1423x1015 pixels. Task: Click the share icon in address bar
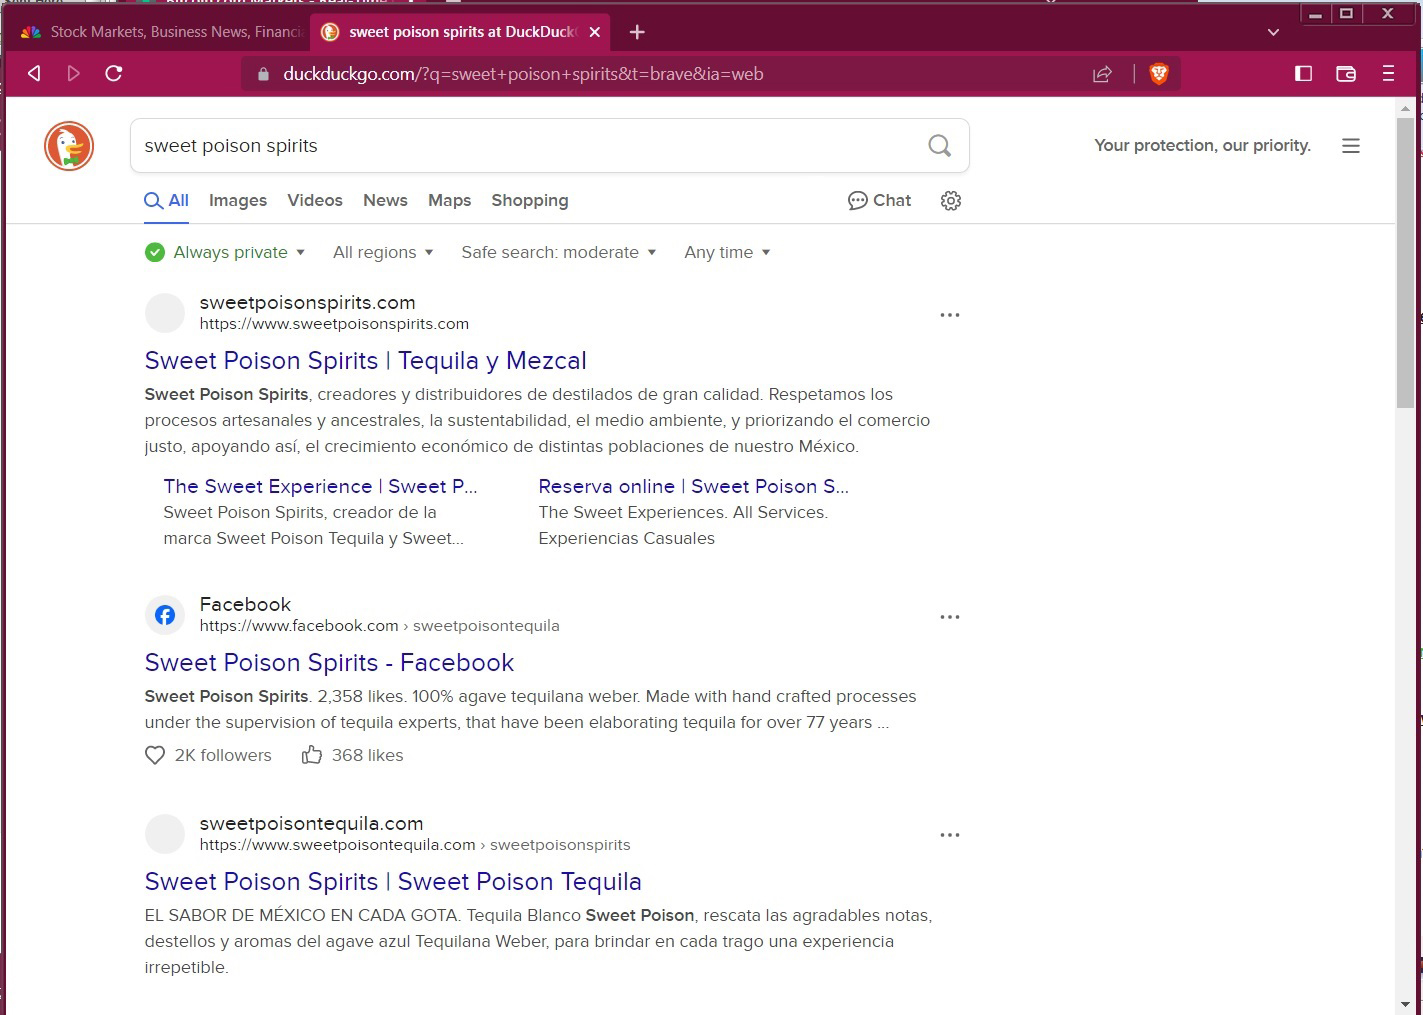pos(1102,74)
